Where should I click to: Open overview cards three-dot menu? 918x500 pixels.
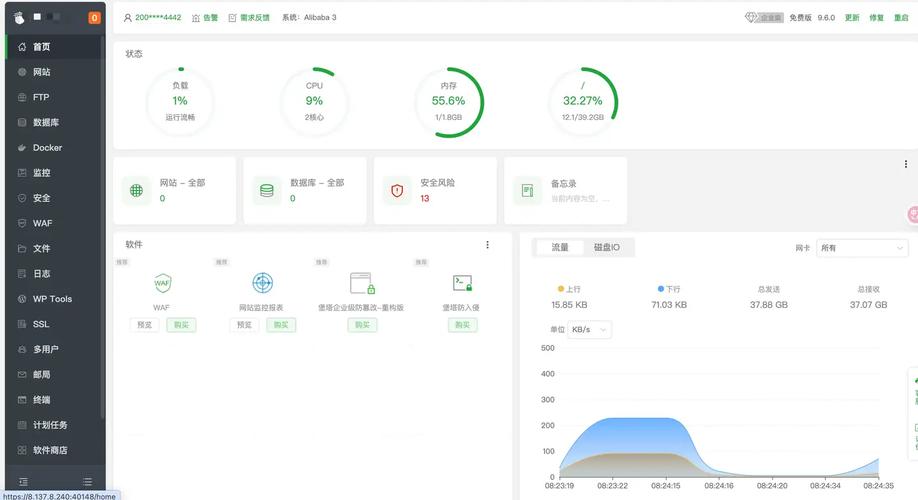point(906,164)
